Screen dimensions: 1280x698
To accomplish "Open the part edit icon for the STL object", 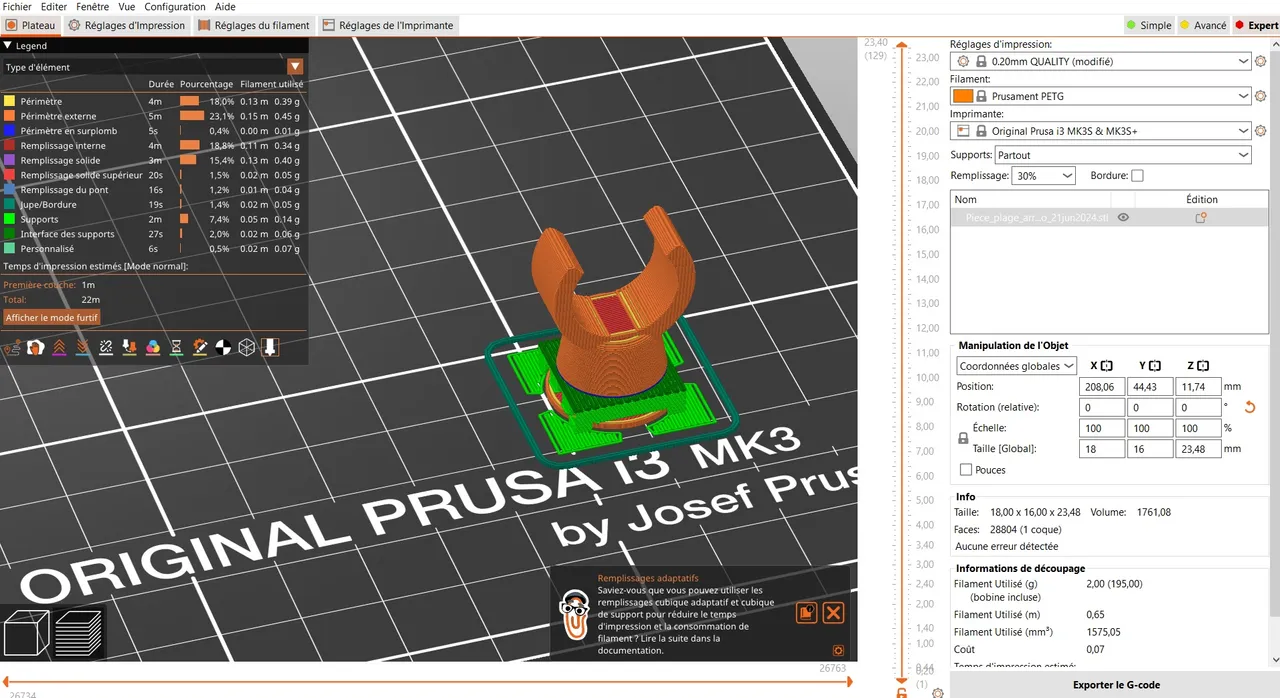I will coord(1201,217).
